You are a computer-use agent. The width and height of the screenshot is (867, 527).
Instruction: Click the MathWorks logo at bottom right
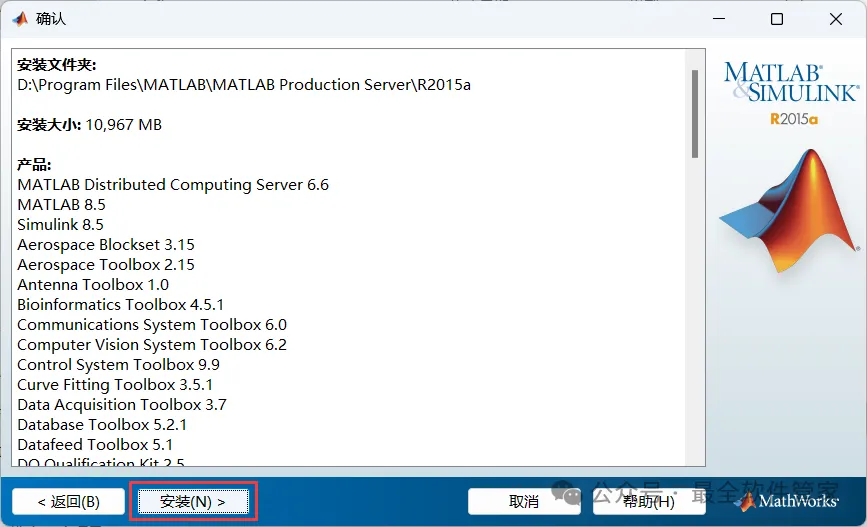click(786, 501)
